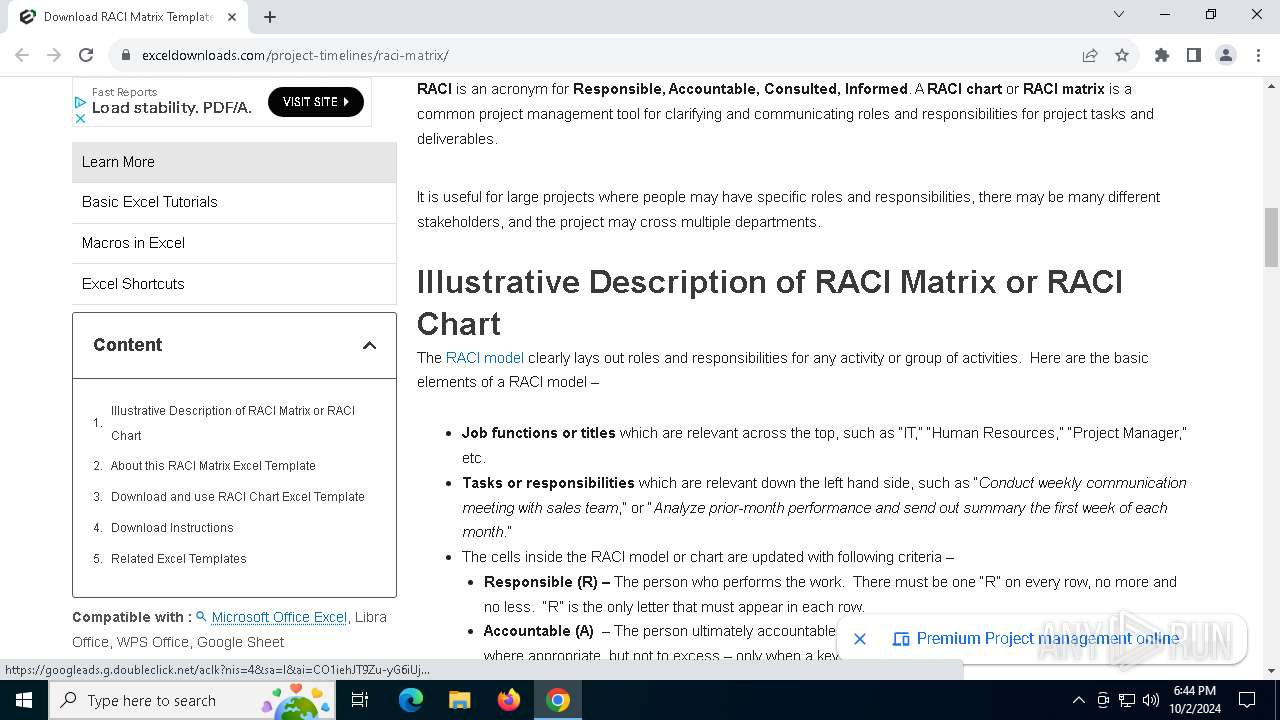Screen dimensions: 1280x720
Task: Jump to About this RACI Matrix Excel Template
Action: (213, 466)
